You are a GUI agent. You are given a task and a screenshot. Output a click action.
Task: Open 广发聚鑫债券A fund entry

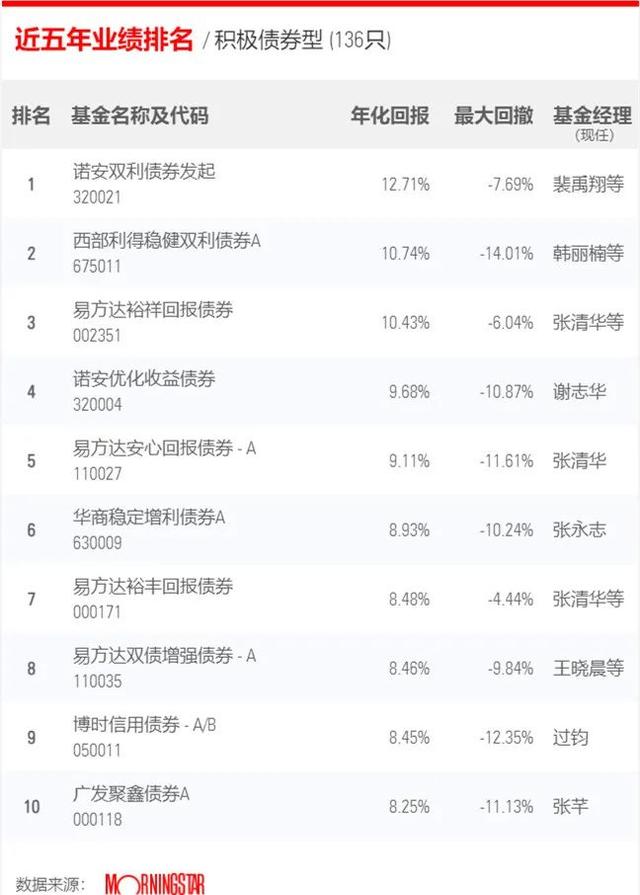coord(131,793)
